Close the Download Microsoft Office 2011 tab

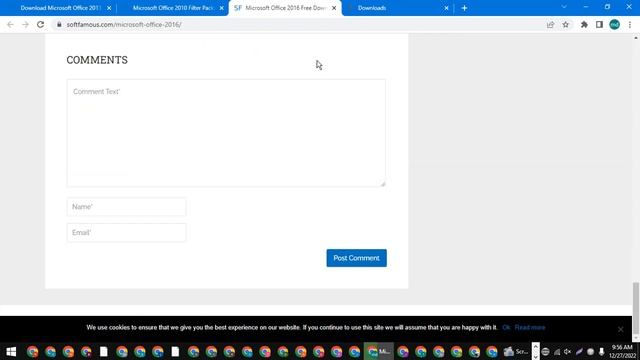(109, 8)
